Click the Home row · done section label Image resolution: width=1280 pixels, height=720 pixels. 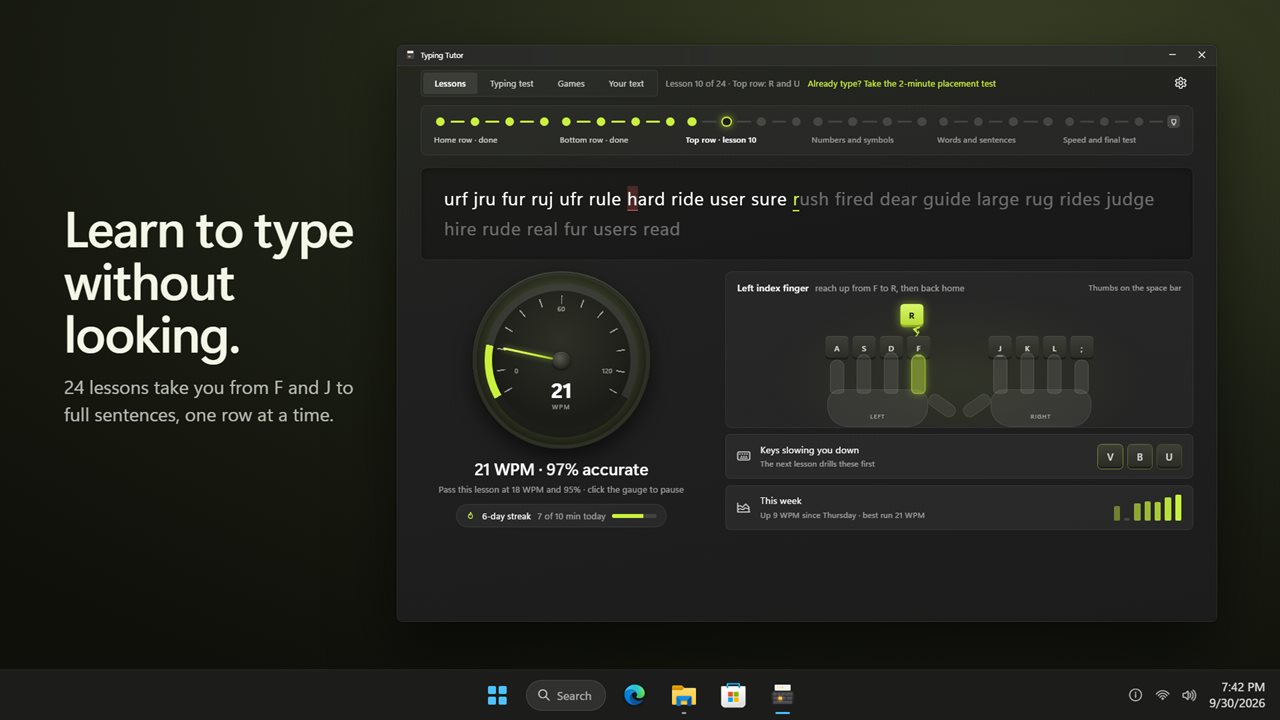[465, 140]
